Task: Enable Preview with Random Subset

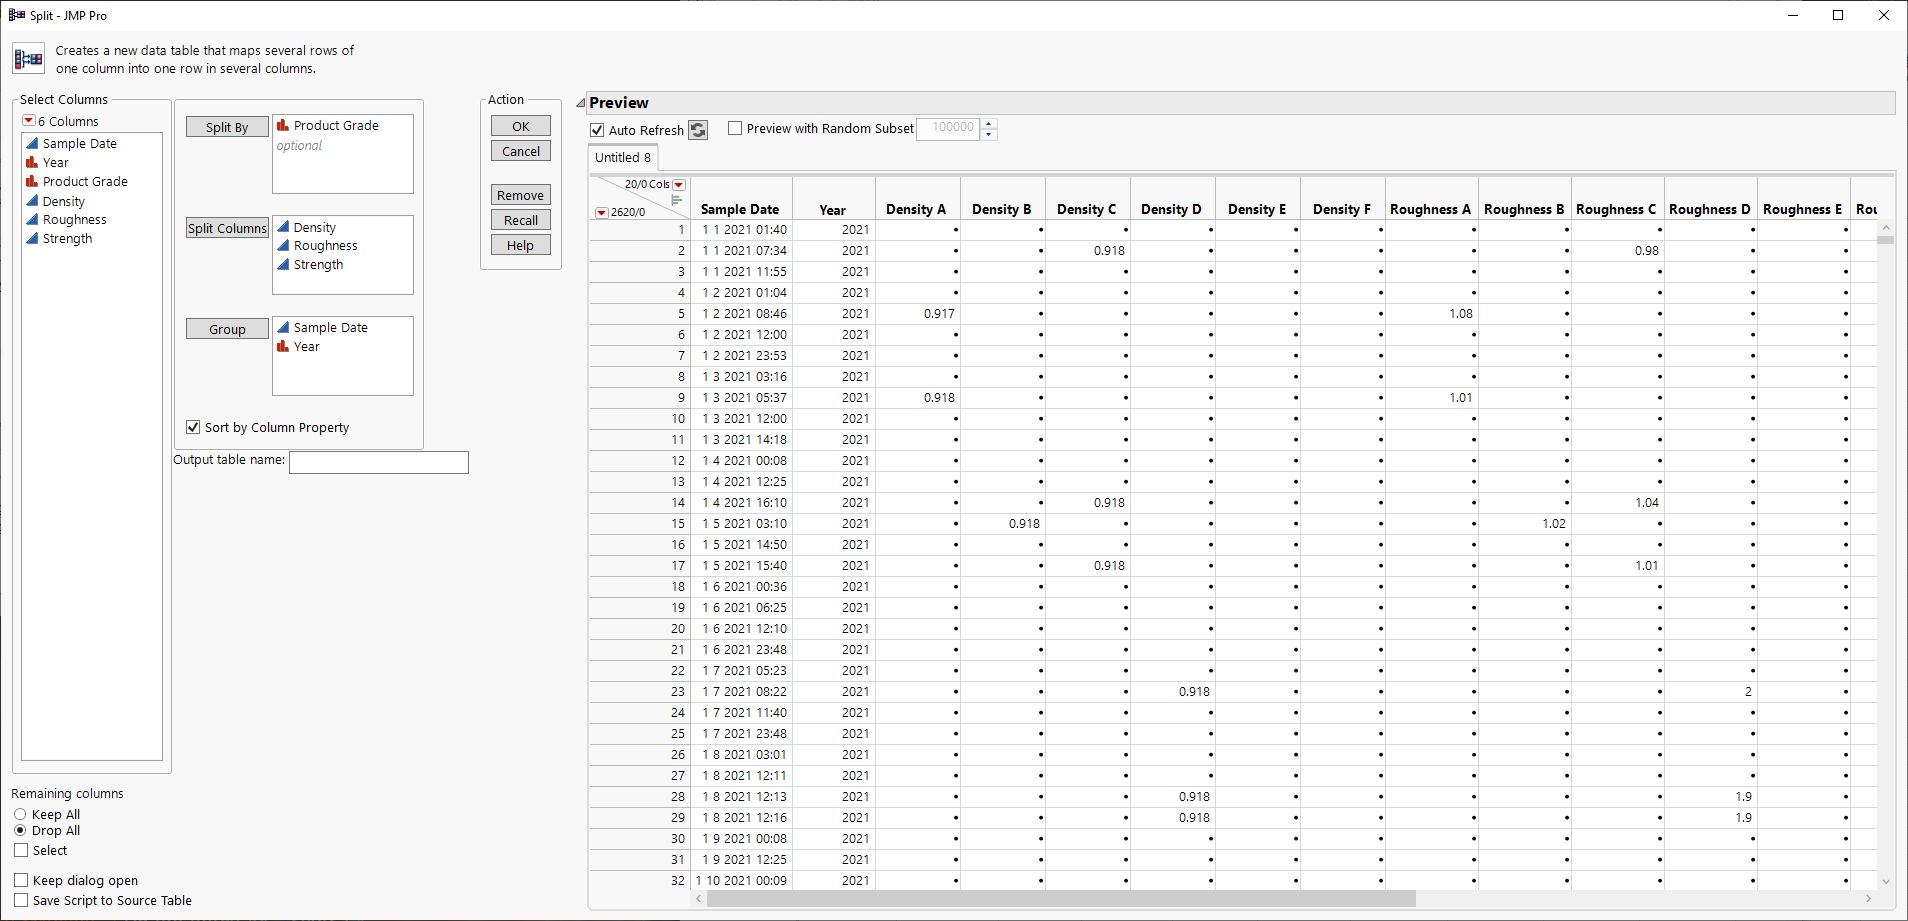Action: point(735,128)
